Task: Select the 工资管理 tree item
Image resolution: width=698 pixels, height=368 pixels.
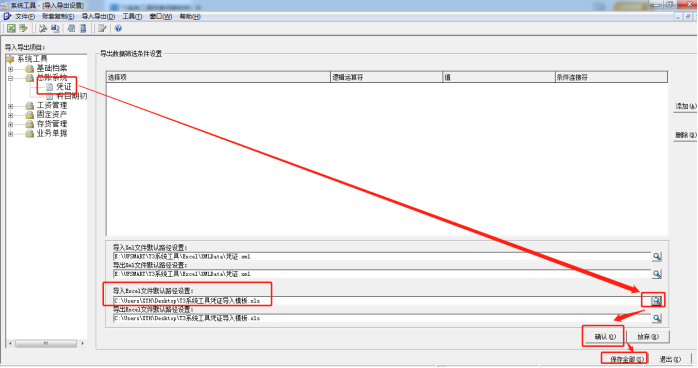Action: tap(52, 106)
